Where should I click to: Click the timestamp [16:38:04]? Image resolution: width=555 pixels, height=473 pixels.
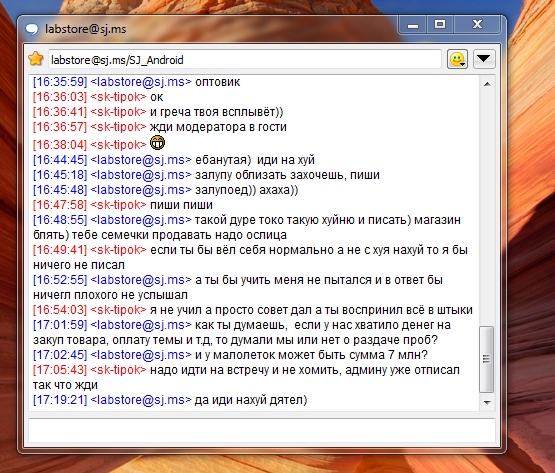(60, 145)
